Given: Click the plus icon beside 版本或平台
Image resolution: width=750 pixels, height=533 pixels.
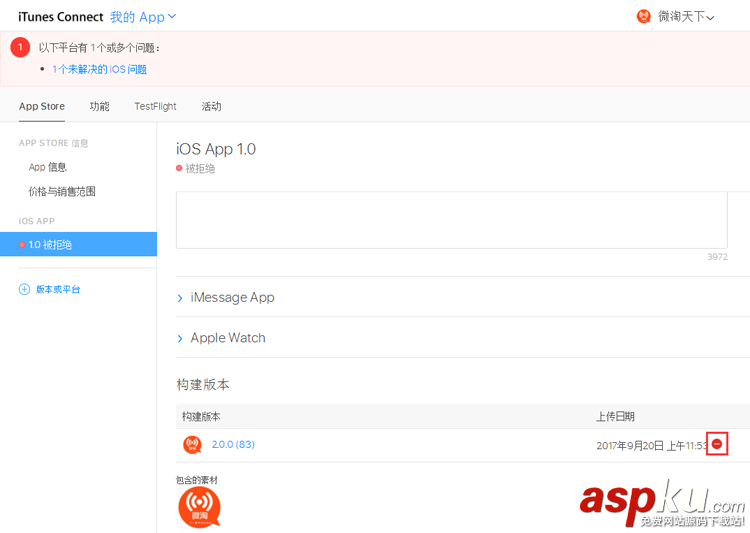Looking at the screenshot, I should coord(24,289).
